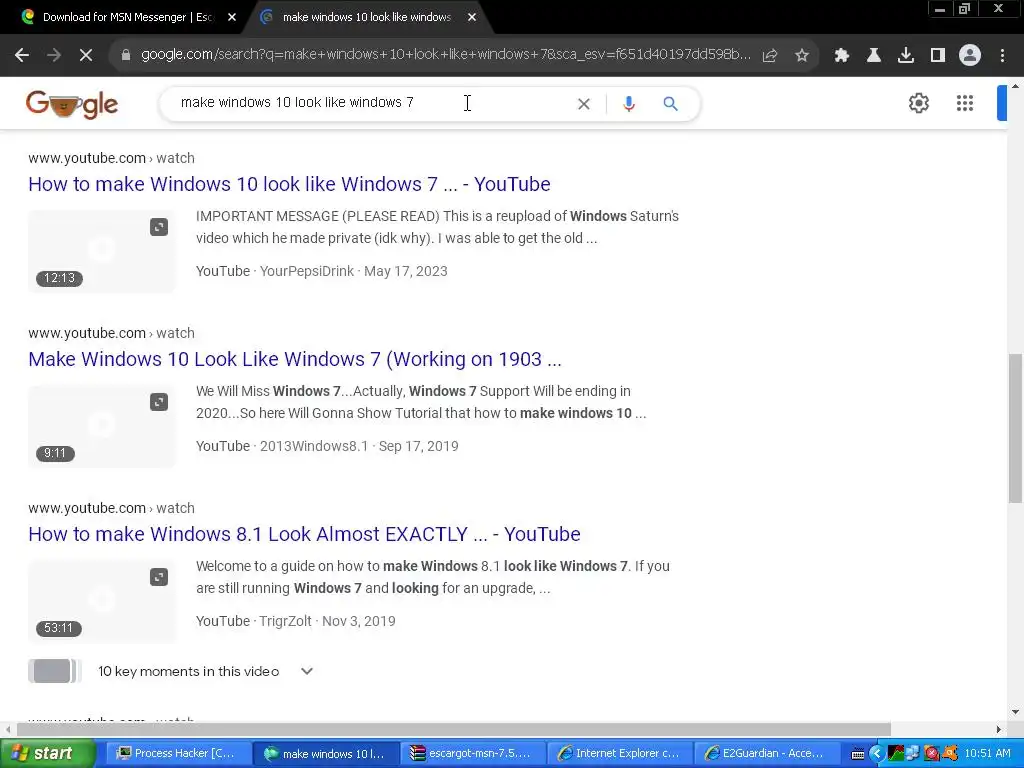Click the orange Avast tray icon
Image resolution: width=1024 pixels, height=768 pixels.
[950, 754]
